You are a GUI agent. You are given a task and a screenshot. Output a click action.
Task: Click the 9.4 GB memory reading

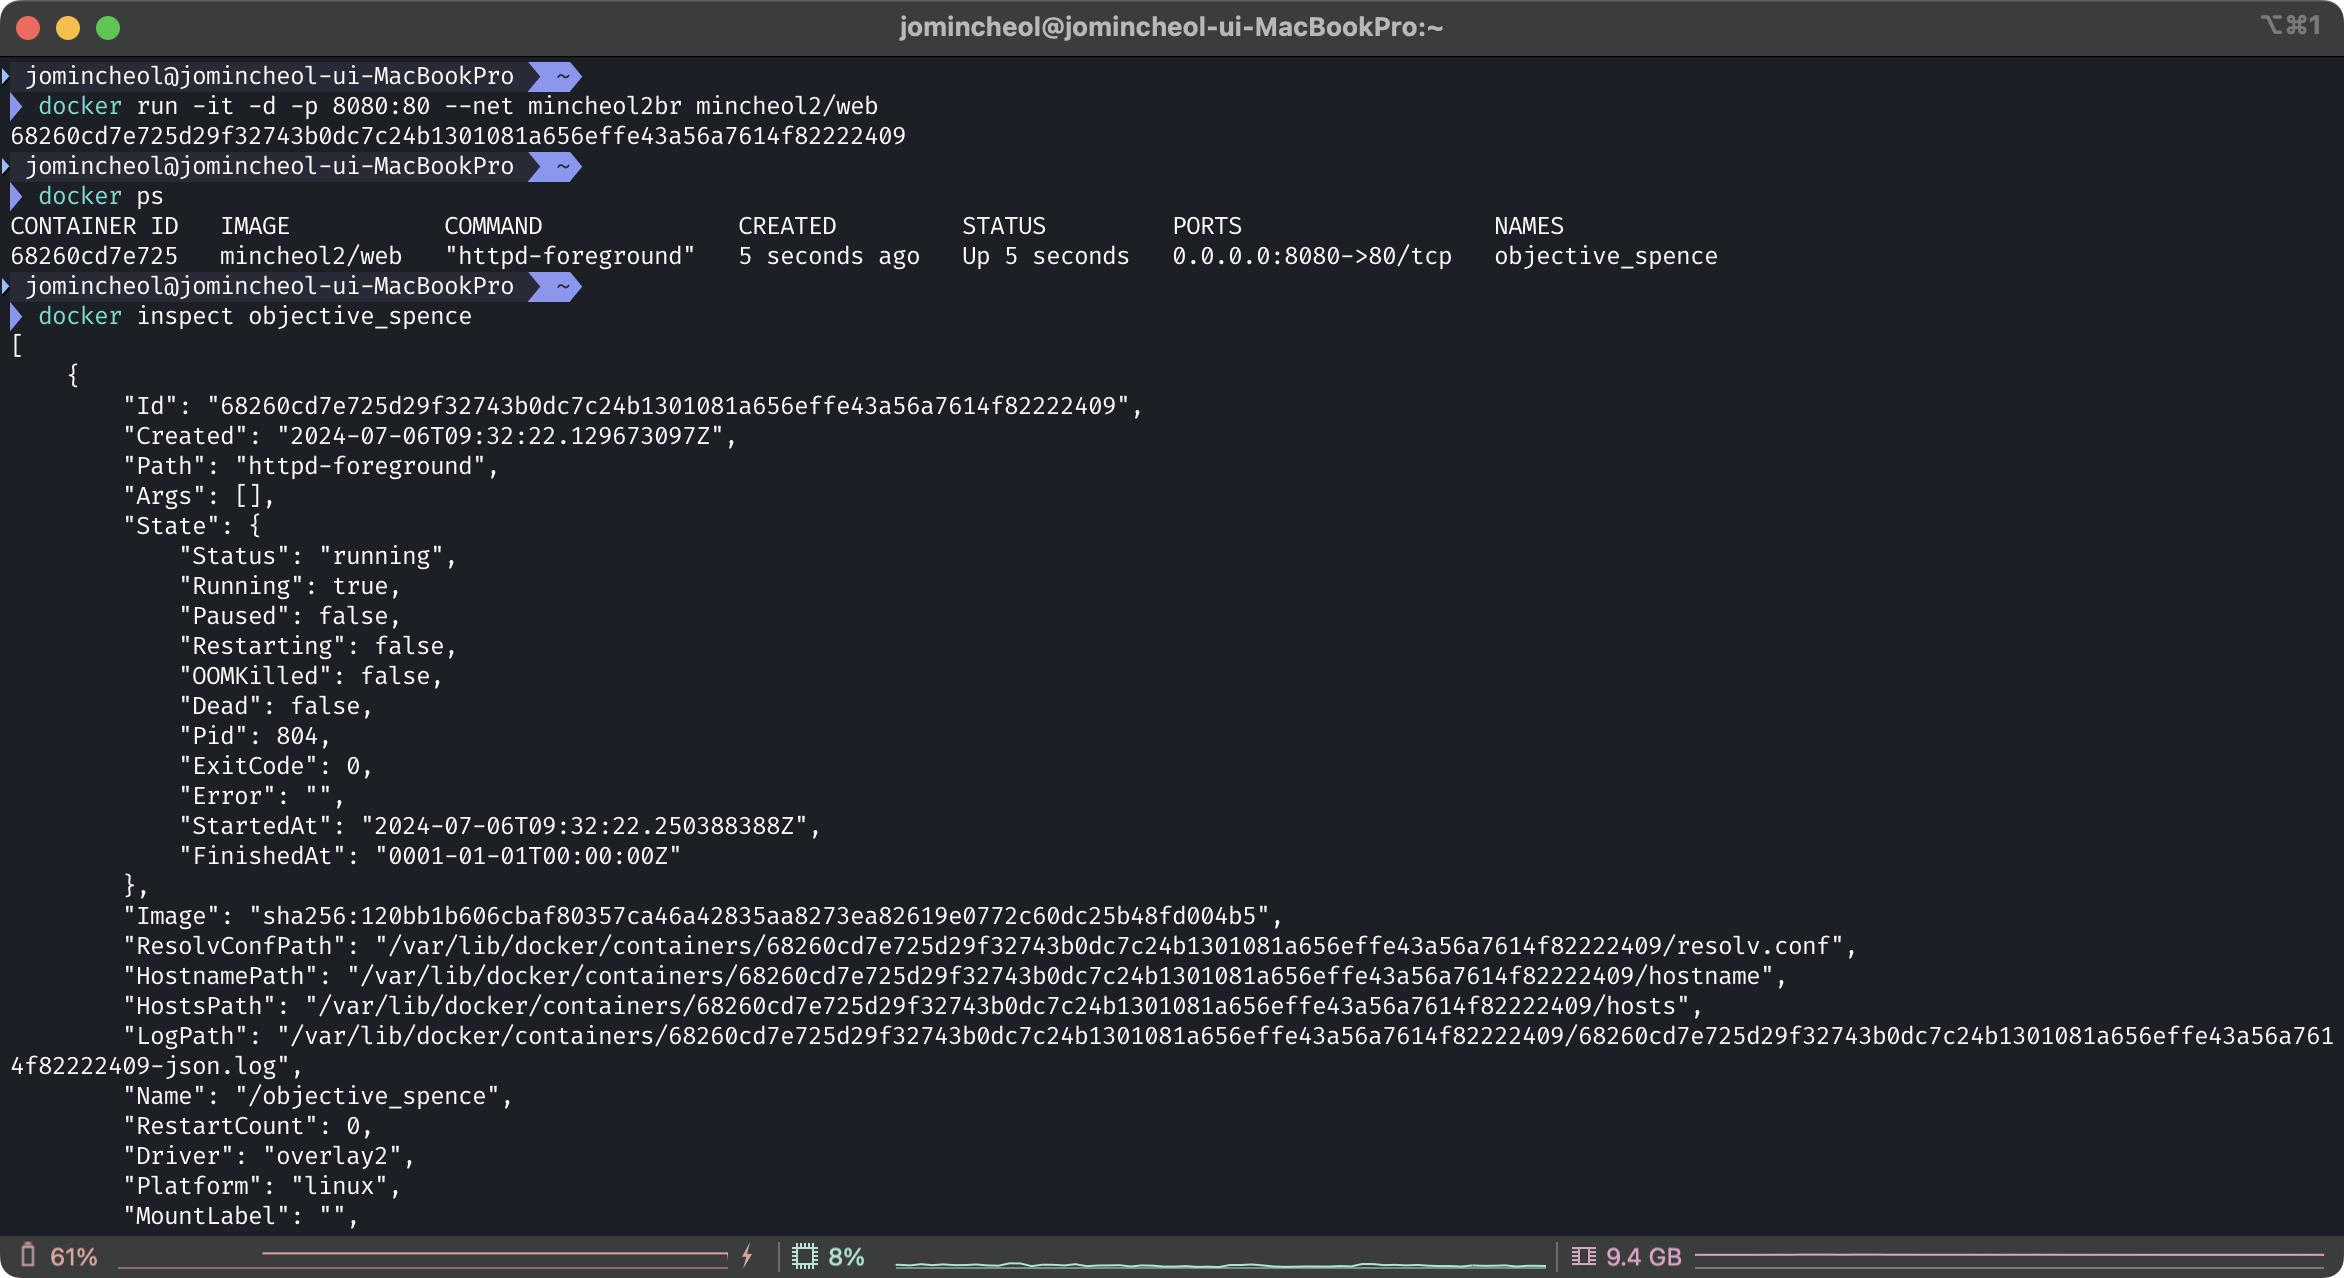tap(1643, 1256)
